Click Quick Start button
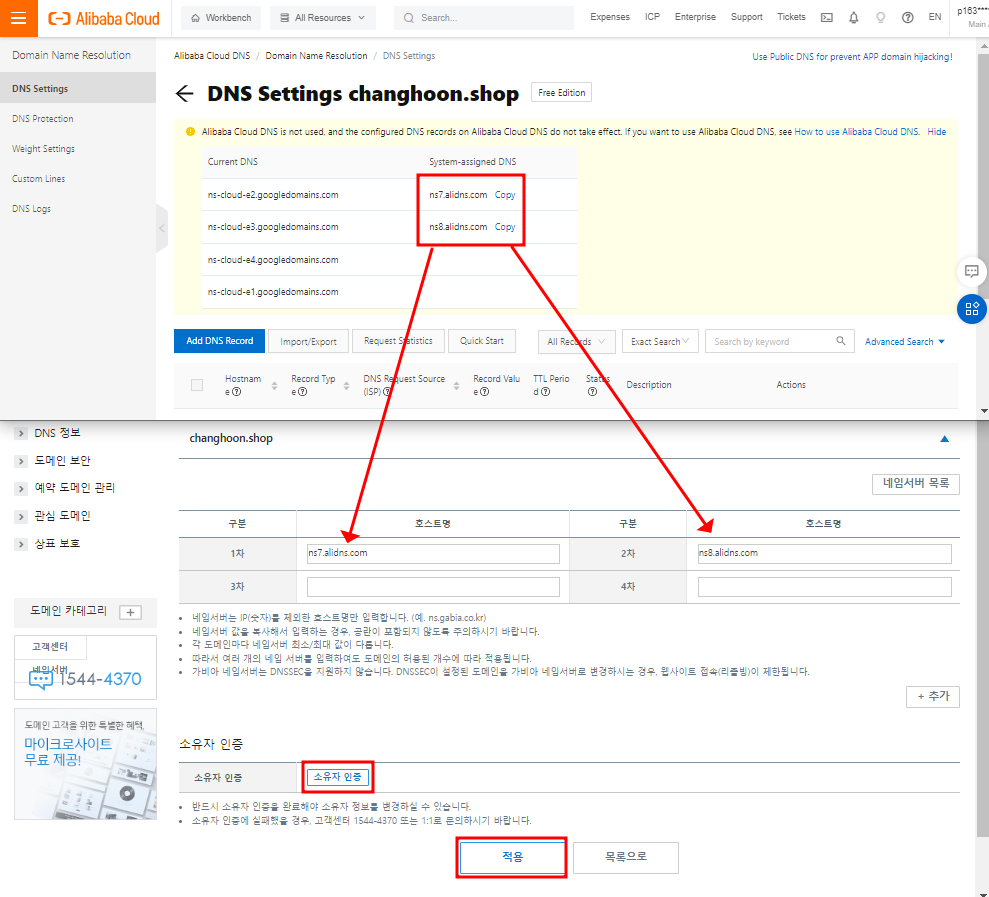The image size is (989, 897). coord(482,341)
